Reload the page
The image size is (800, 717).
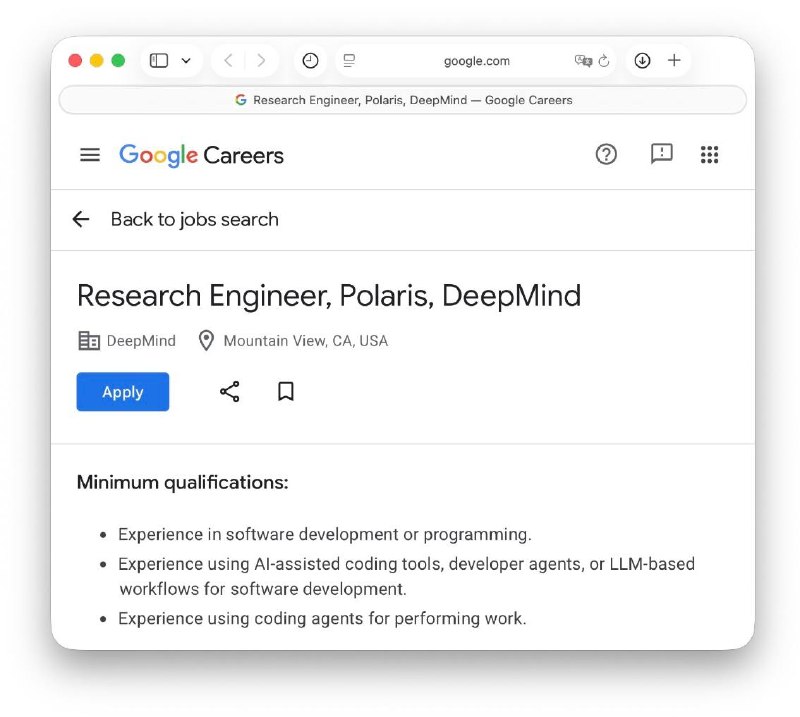[x=604, y=61]
